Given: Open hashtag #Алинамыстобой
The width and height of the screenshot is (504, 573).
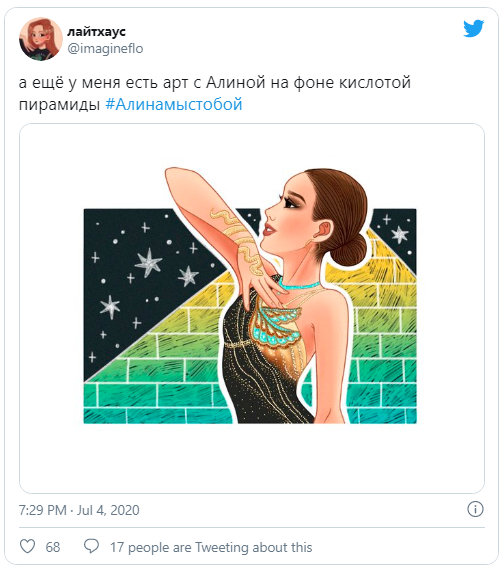Looking at the screenshot, I should point(174,104).
